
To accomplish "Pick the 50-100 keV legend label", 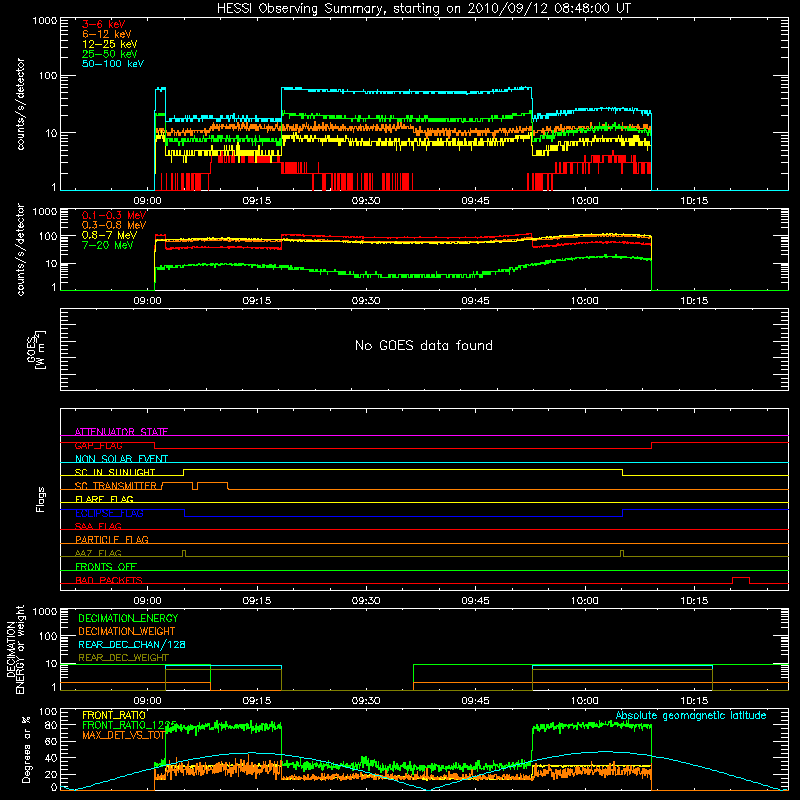I will [x=113, y=64].
